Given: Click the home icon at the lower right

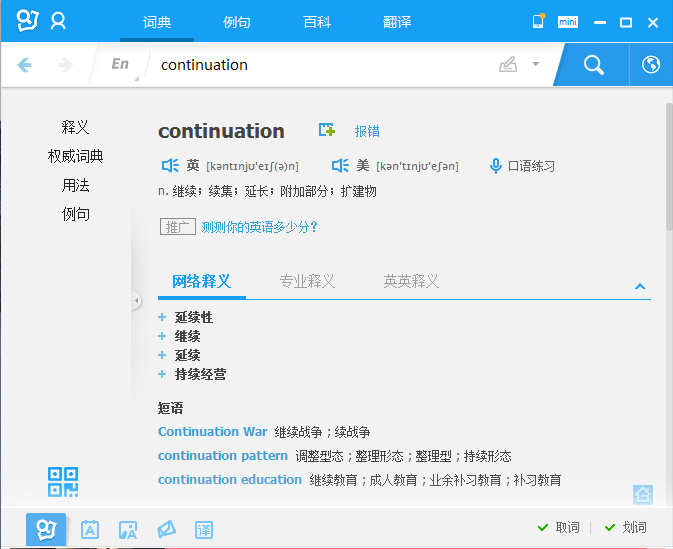Looking at the screenshot, I should (643, 494).
